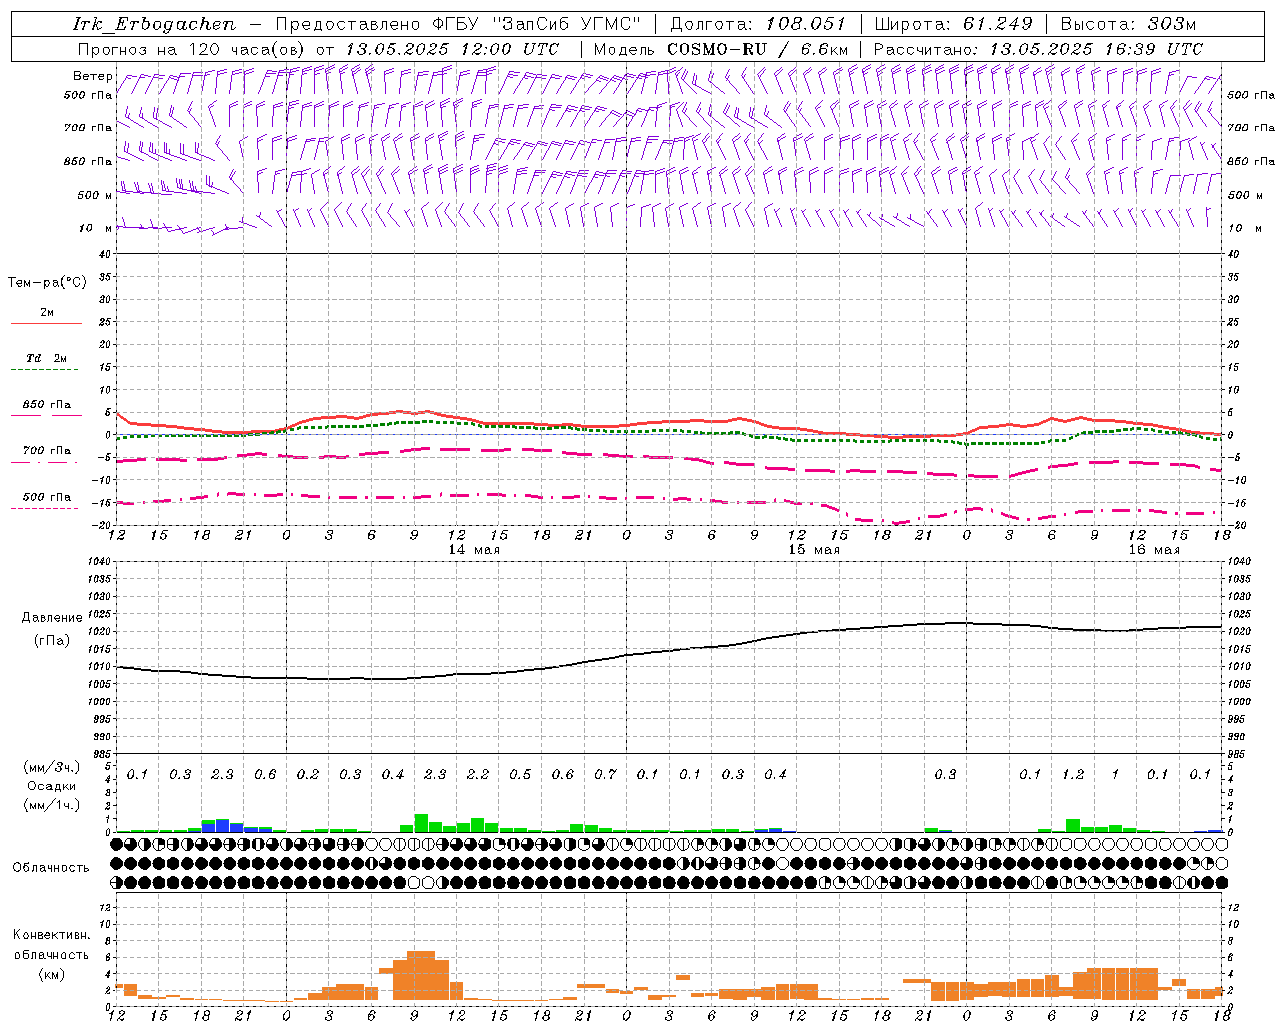Click the 16 мая date label
Viewport: 1280px width, 1024px height.
pyautogui.click(x=1154, y=550)
